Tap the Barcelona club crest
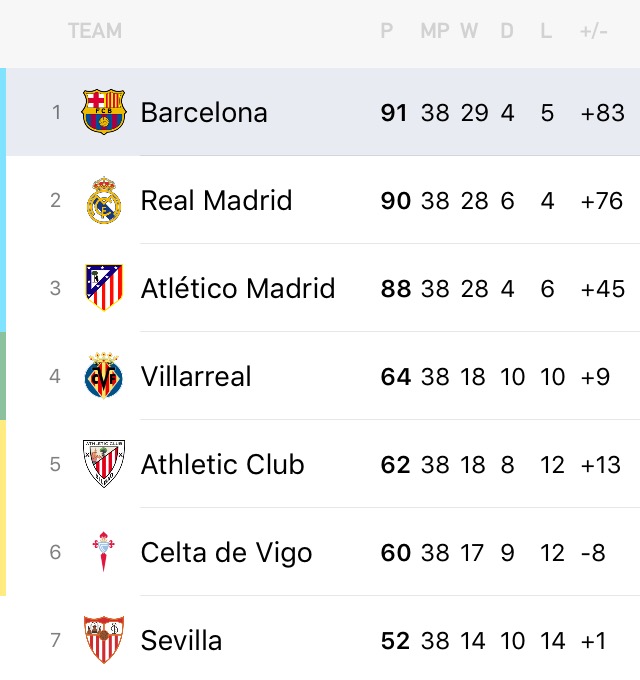 (104, 112)
